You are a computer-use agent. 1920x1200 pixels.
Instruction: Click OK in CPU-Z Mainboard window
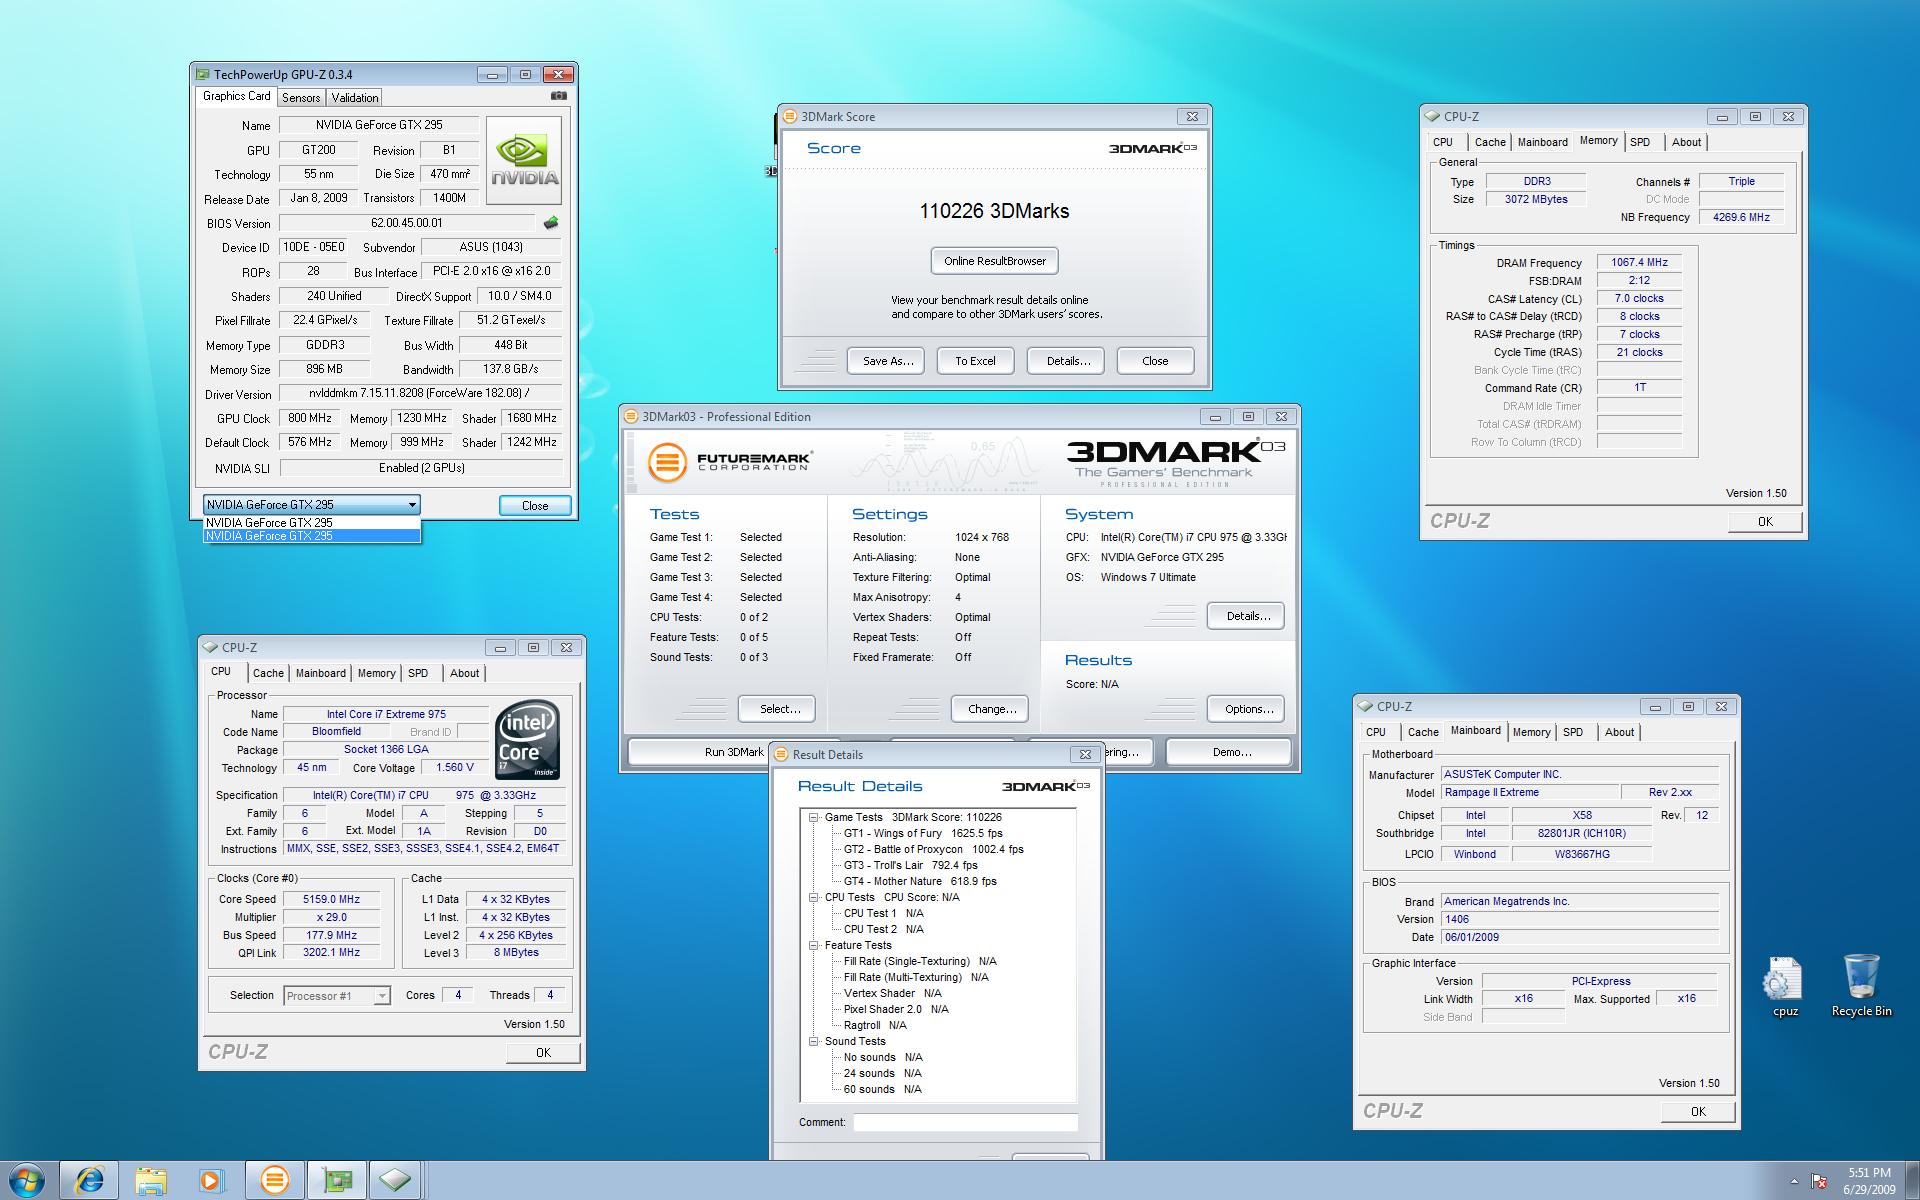click(x=1698, y=1111)
